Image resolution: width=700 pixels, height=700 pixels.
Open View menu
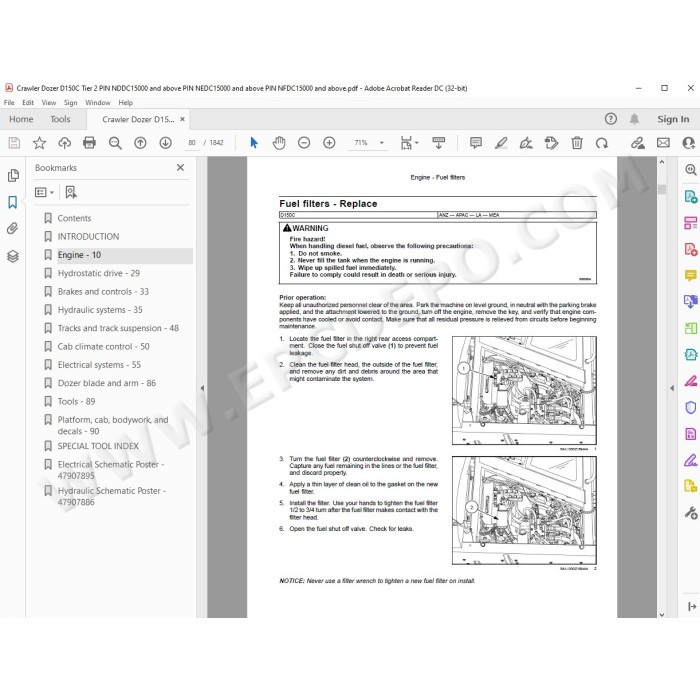point(49,102)
